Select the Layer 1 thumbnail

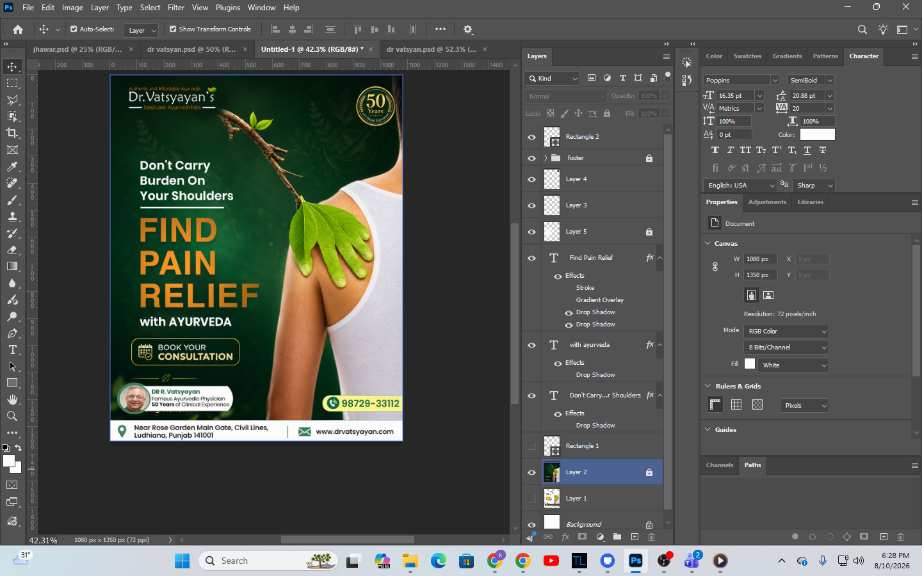[552, 498]
